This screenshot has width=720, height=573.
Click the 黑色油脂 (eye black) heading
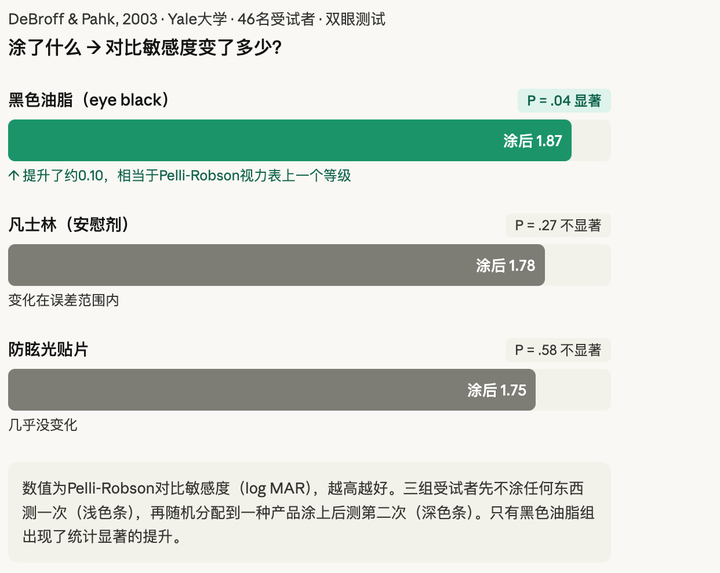(89, 100)
